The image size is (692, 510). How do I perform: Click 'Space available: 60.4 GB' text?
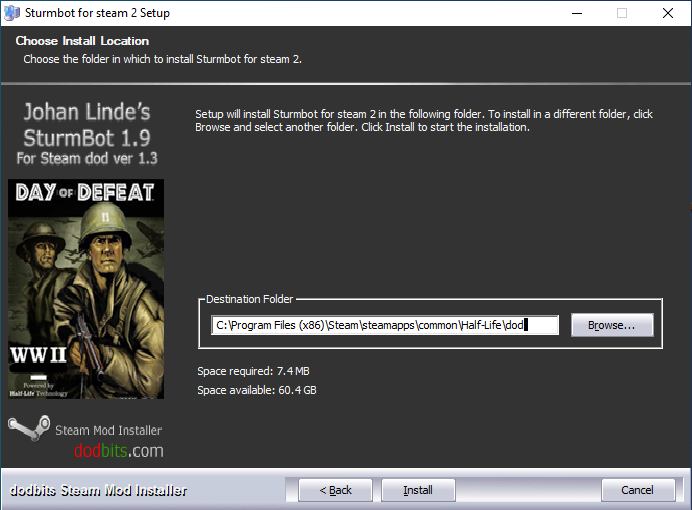point(257,390)
